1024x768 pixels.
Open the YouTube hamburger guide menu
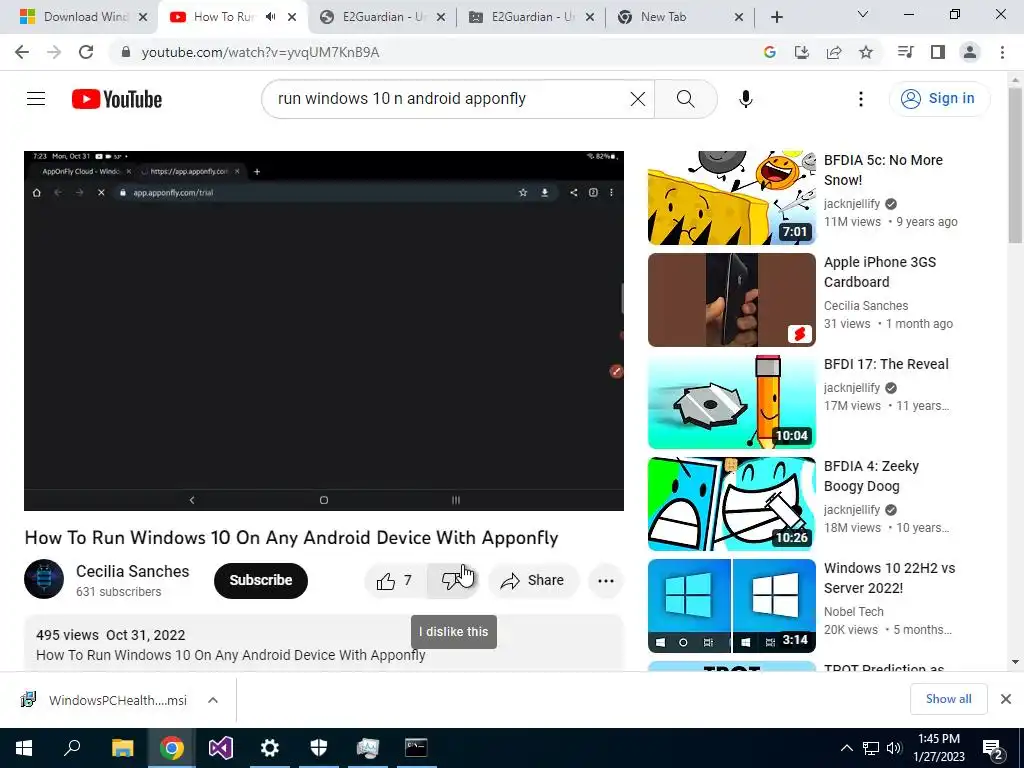36,99
